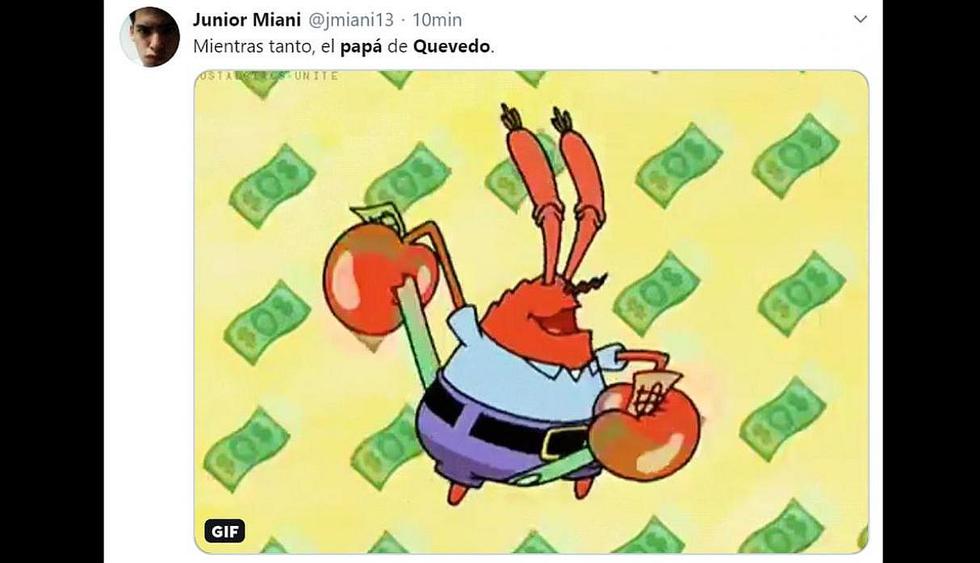980x563 pixels.
Task: Click the bold word Quevedo in the tweet
Action: pos(451,47)
